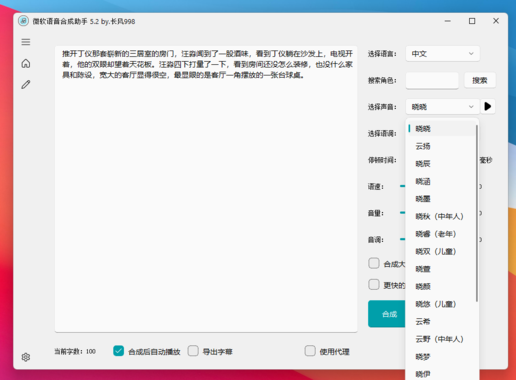Screen dimensions: 516x380
Task: Collapse the 选择声音 dropdown showing 晓晓
Action: pos(443,107)
